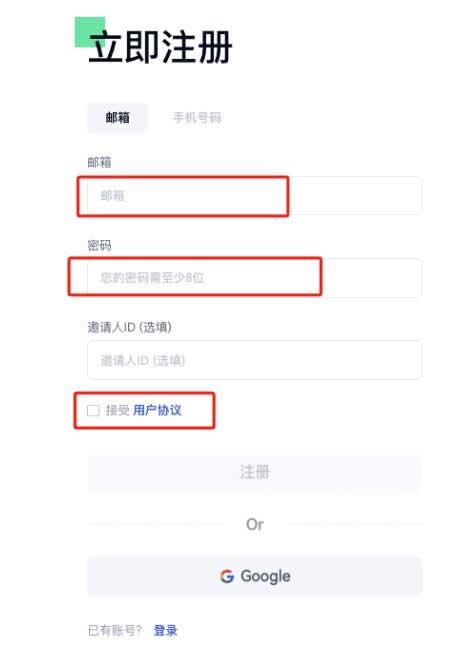The height and width of the screenshot is (651, 465).
Task: Click the 邀请人ID (选填) input box
Action: click(x=255, y=360)
